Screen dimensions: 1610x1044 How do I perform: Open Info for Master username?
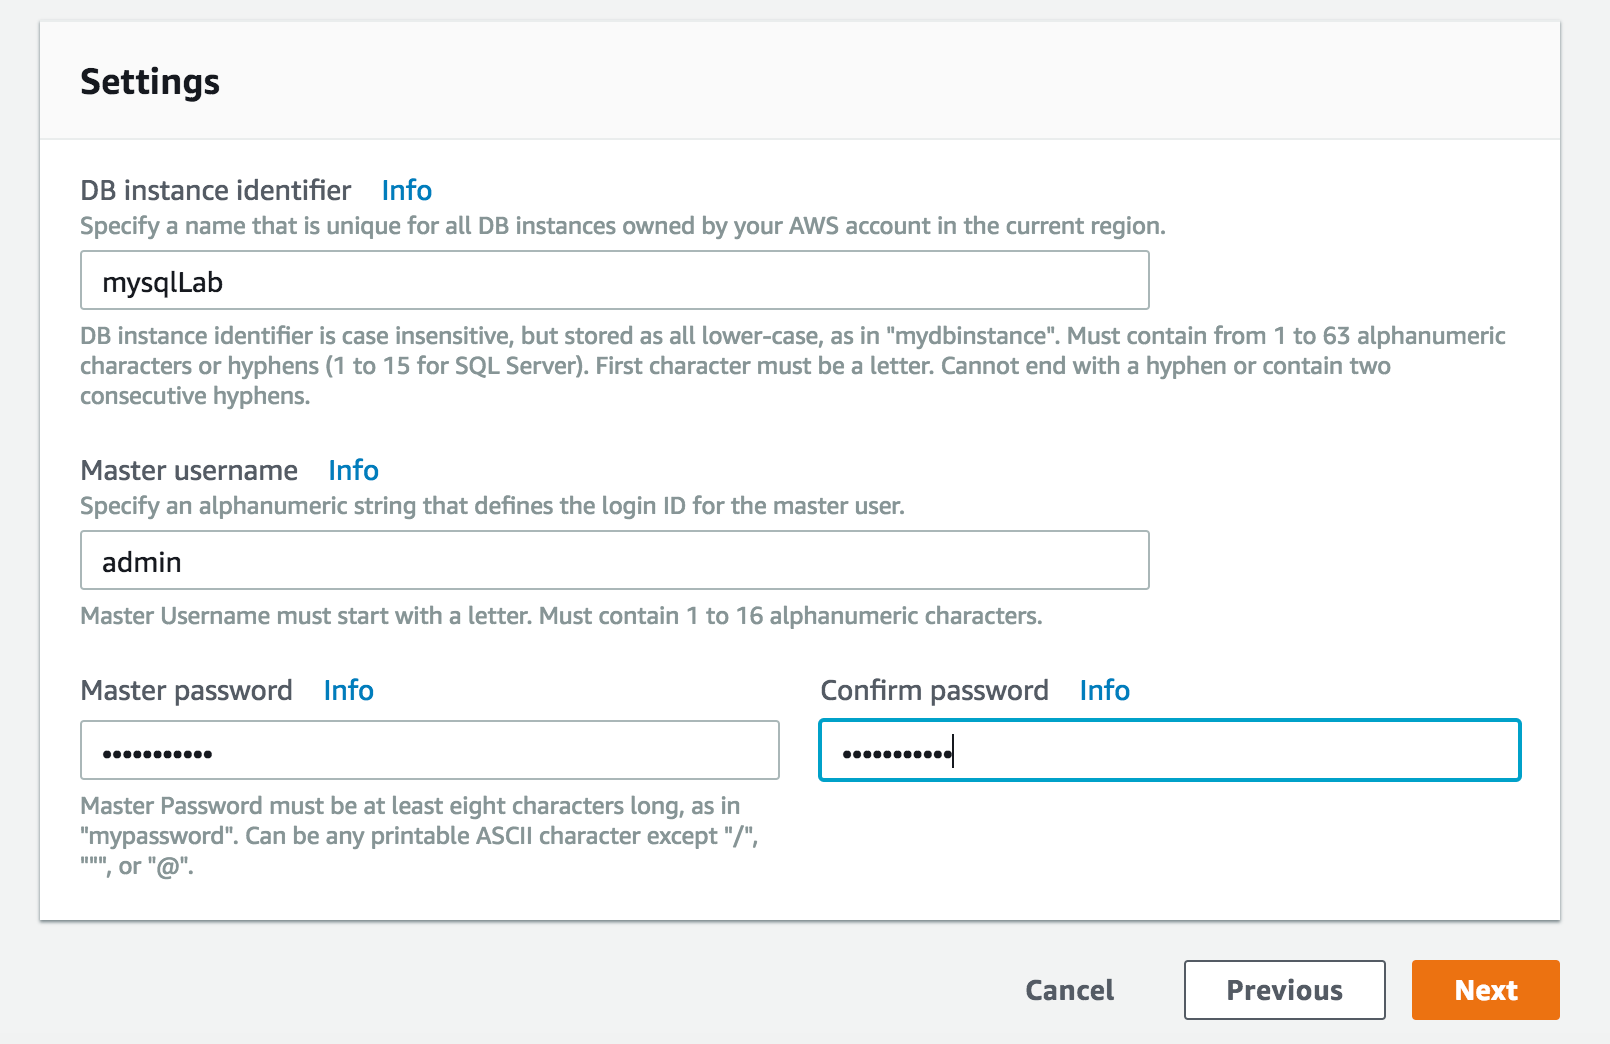pyautogui.click(x=353, y=470)
